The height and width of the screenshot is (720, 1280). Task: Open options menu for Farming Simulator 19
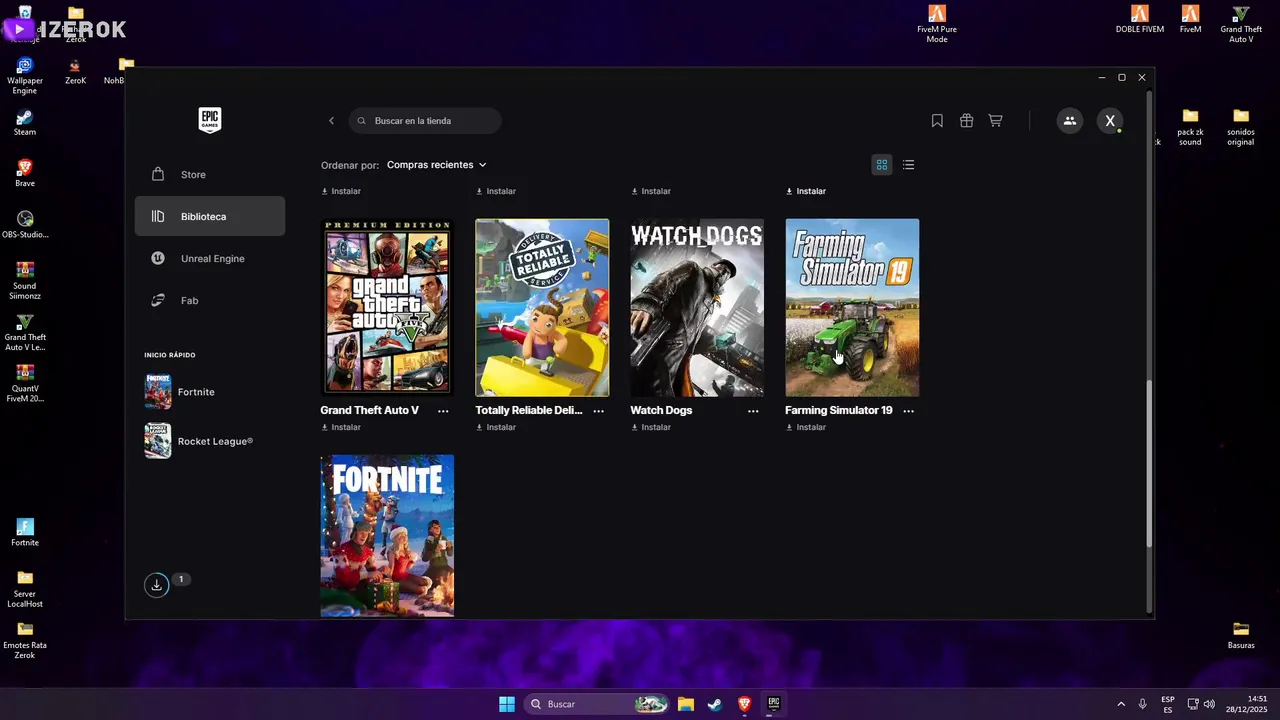[908, 411]
